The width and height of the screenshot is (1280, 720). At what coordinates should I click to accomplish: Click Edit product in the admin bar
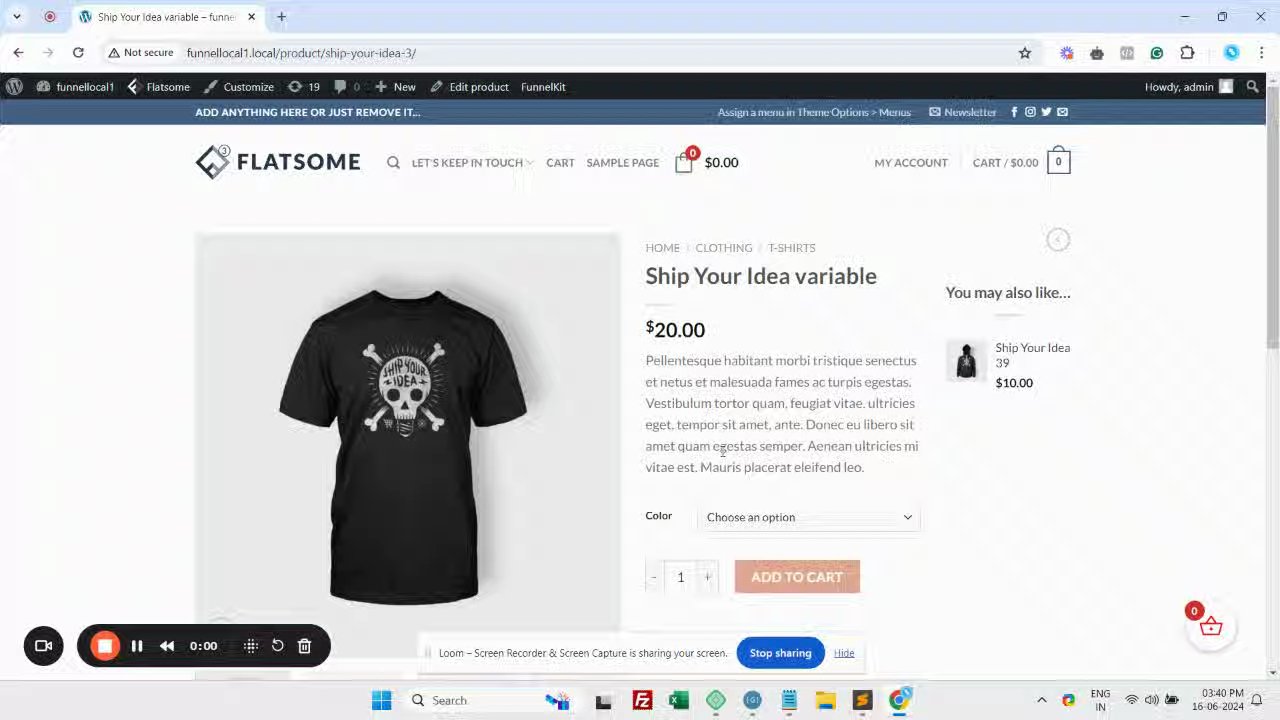click(469, 87)
